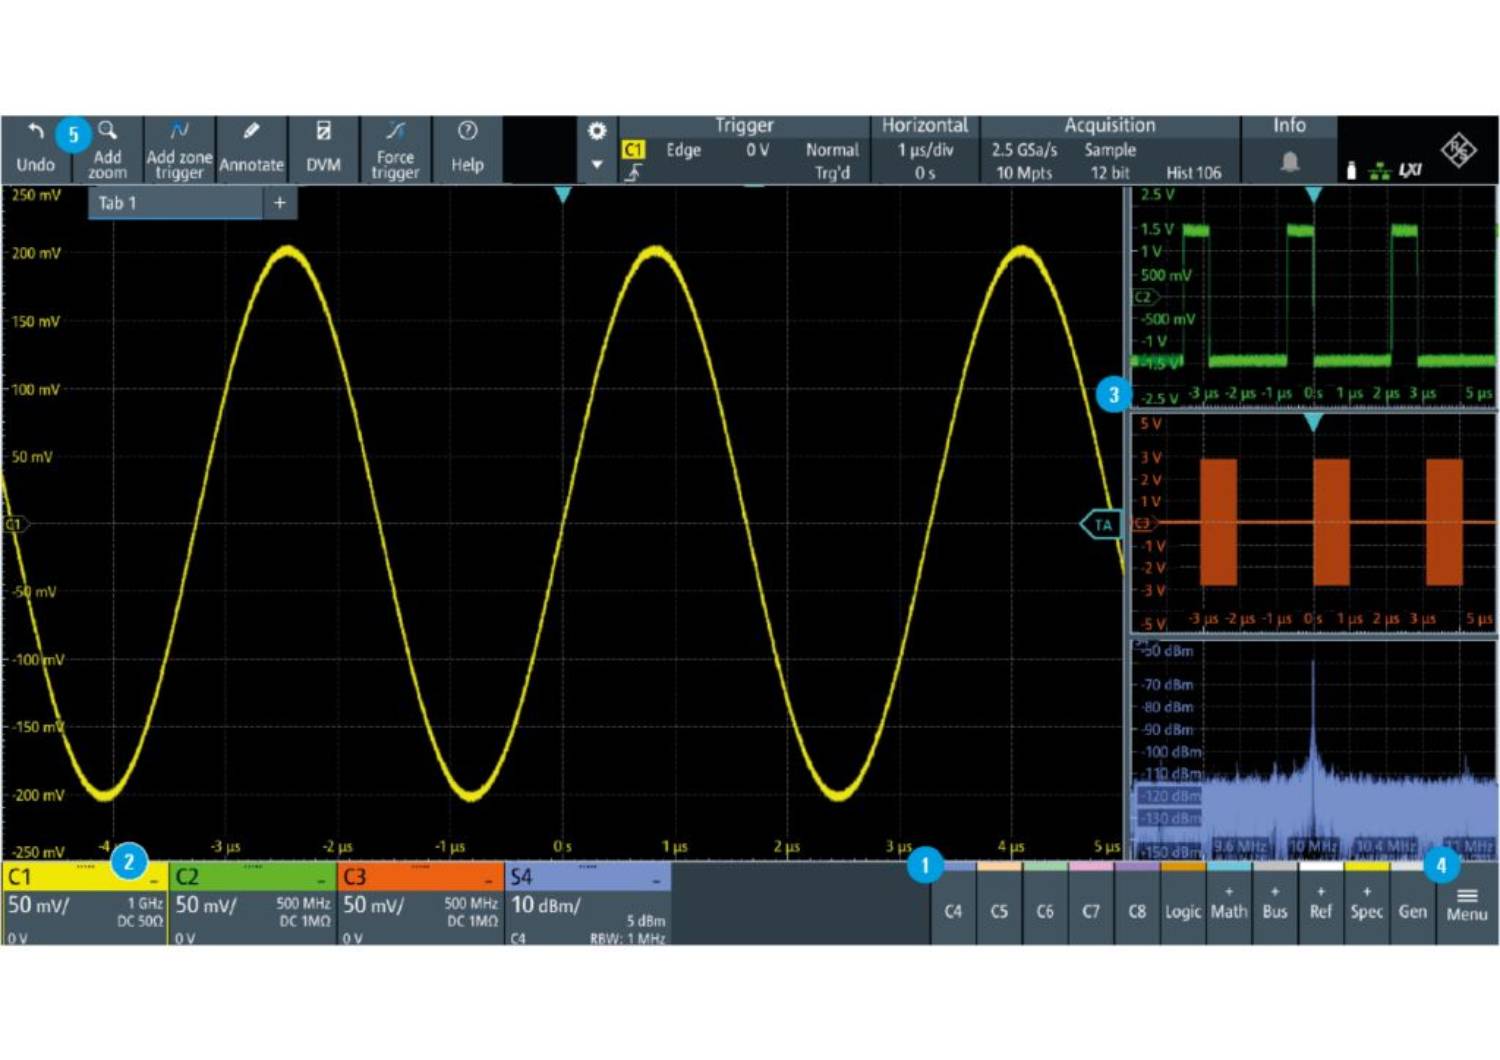Image resolution: width=1500 pixels, height=1060 pixels.
Task: Add a Math waveform
Action: (1229, 904)
